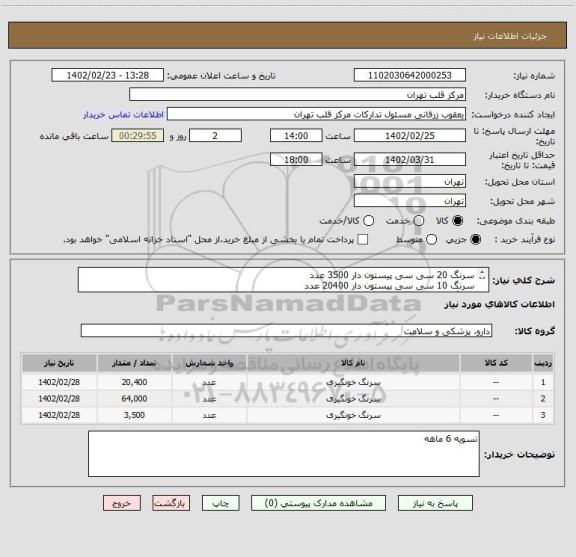Screen dimensions: 576x557
Task: Click row number 3 cell
Action: [543, 415]
